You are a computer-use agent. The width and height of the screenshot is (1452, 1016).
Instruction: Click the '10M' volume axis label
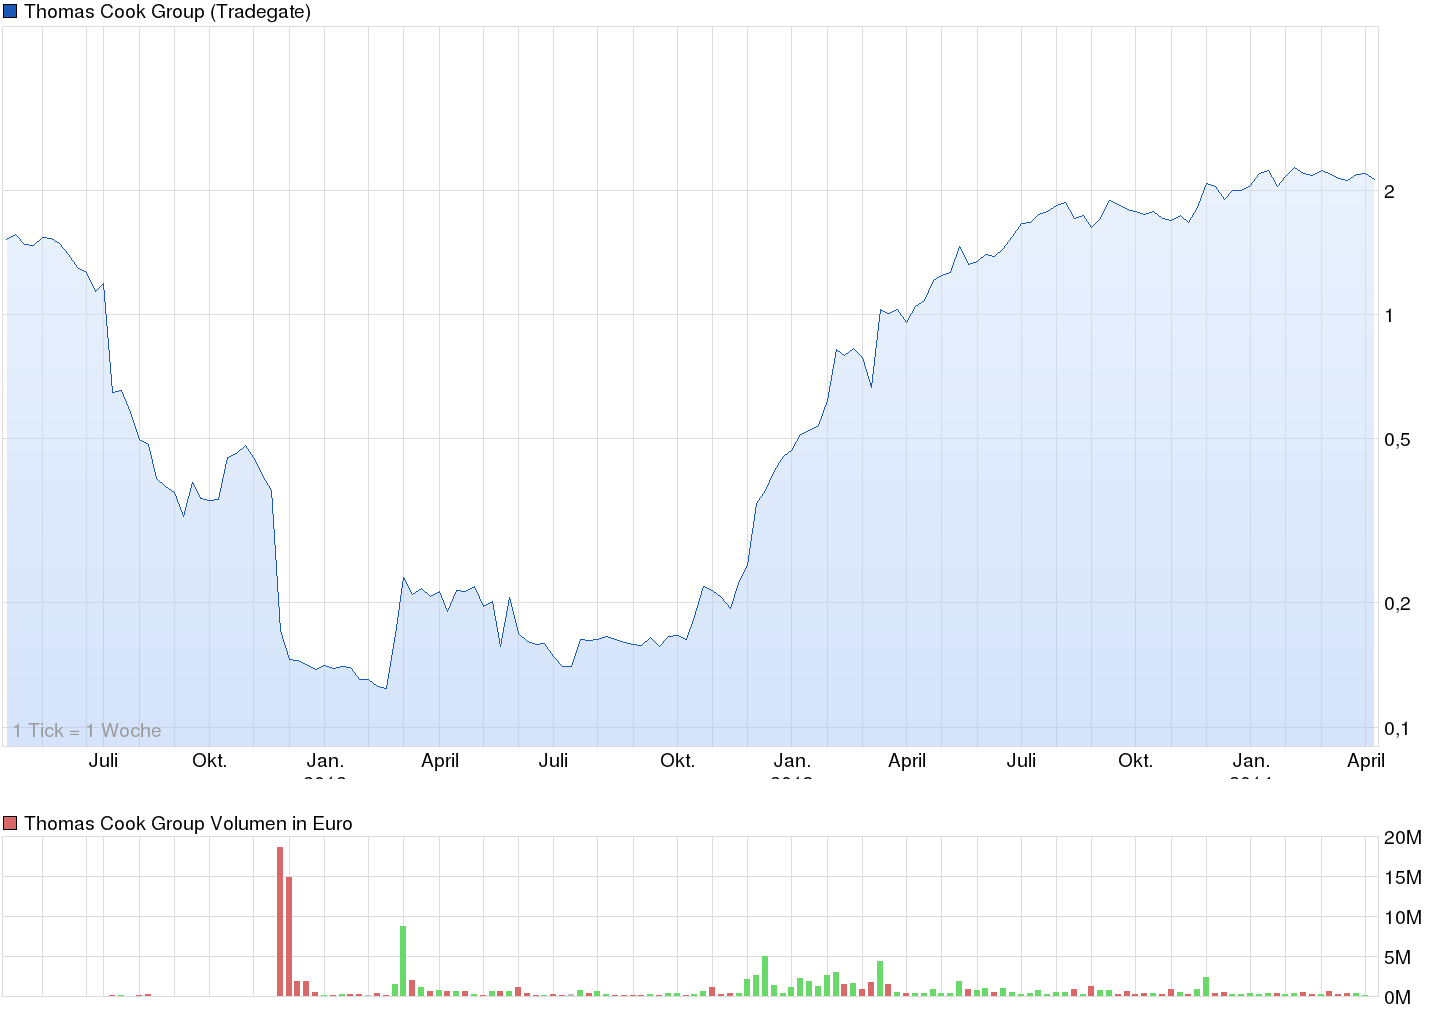1402,918
